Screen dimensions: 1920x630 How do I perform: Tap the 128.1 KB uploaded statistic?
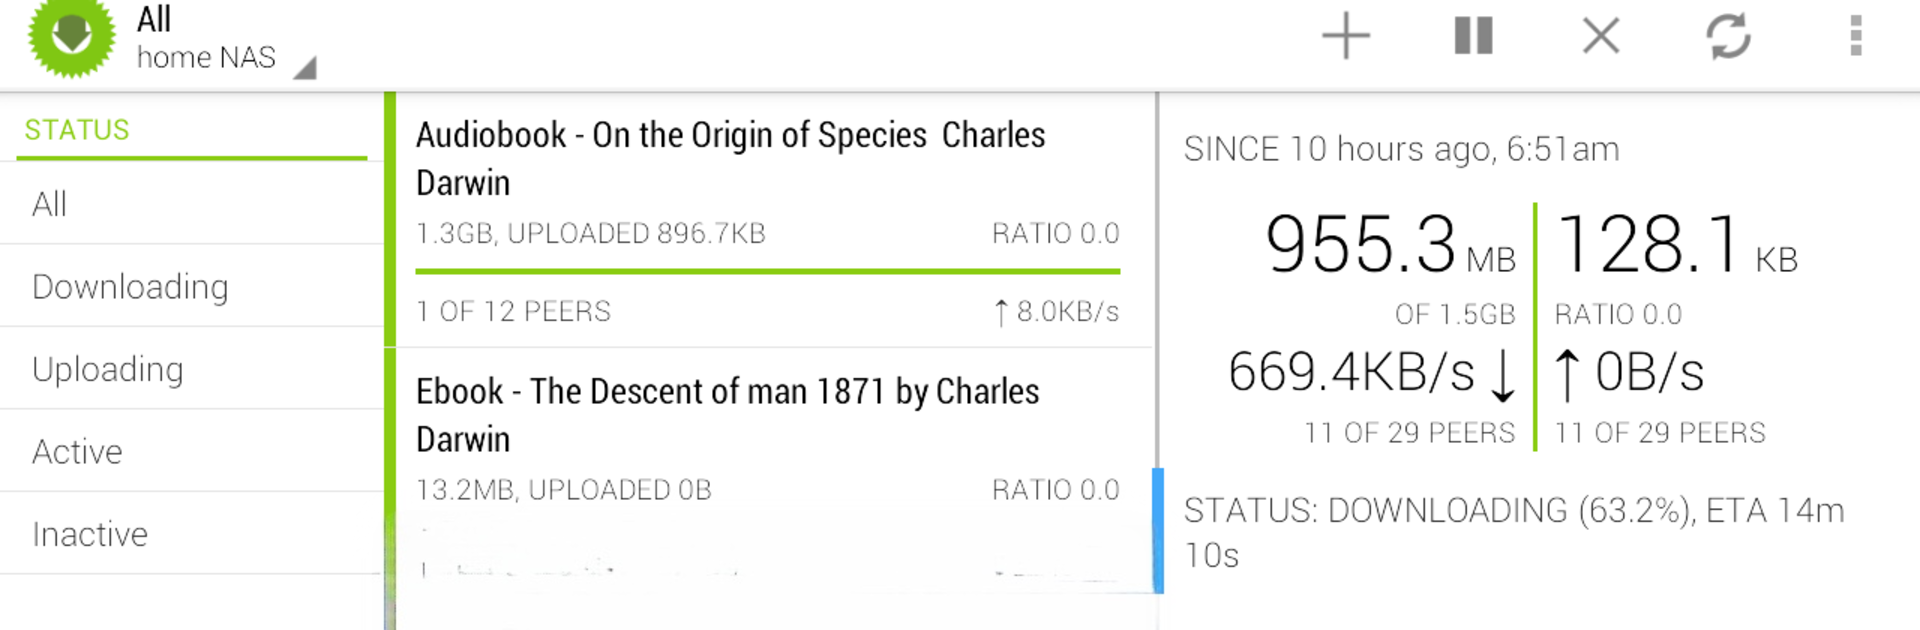(1677, 245)
